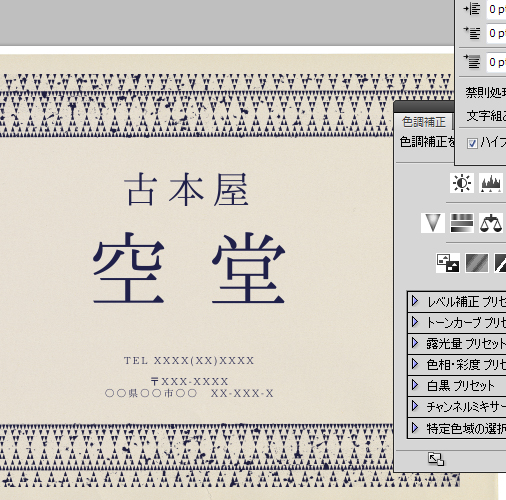The width and height of the screenshot is (506, 500).
Task: Click the first-line indent icon
Action: 472,33
